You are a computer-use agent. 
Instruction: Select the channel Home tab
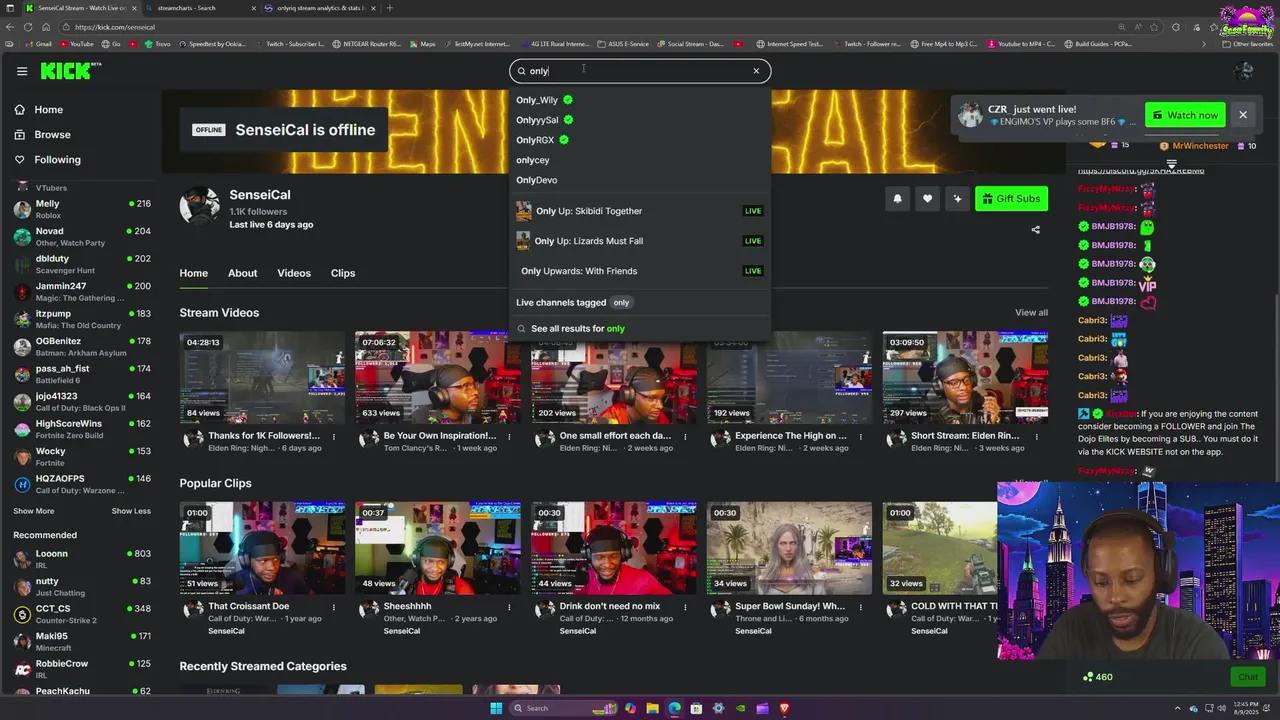point(194,273)
